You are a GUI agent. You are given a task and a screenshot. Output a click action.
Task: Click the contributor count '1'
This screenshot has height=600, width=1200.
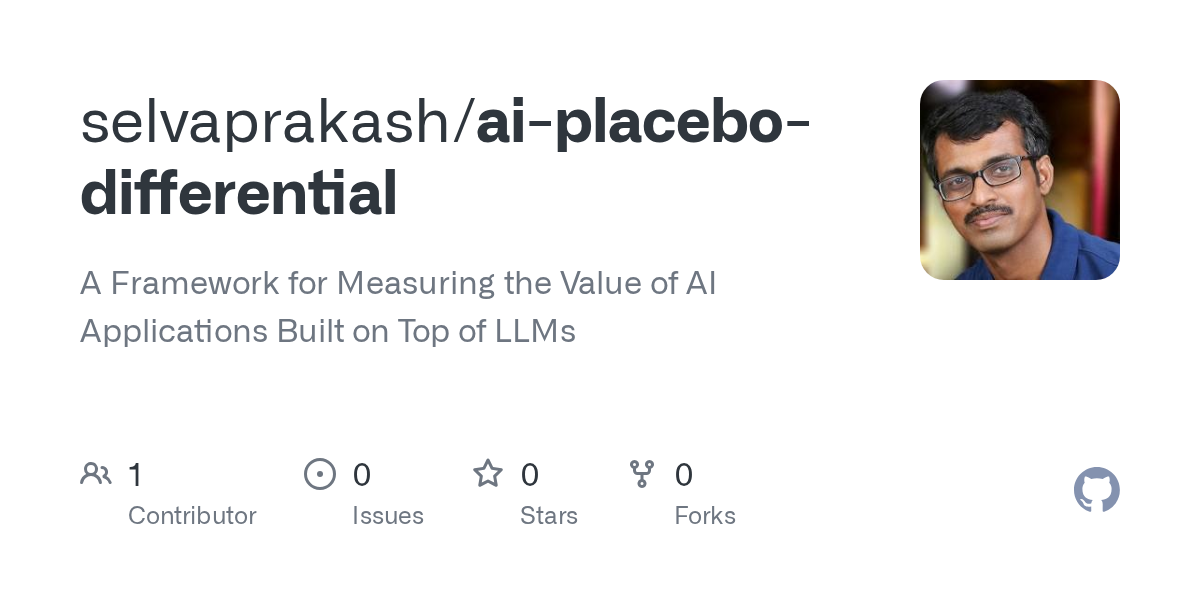(x=135, y=475)
